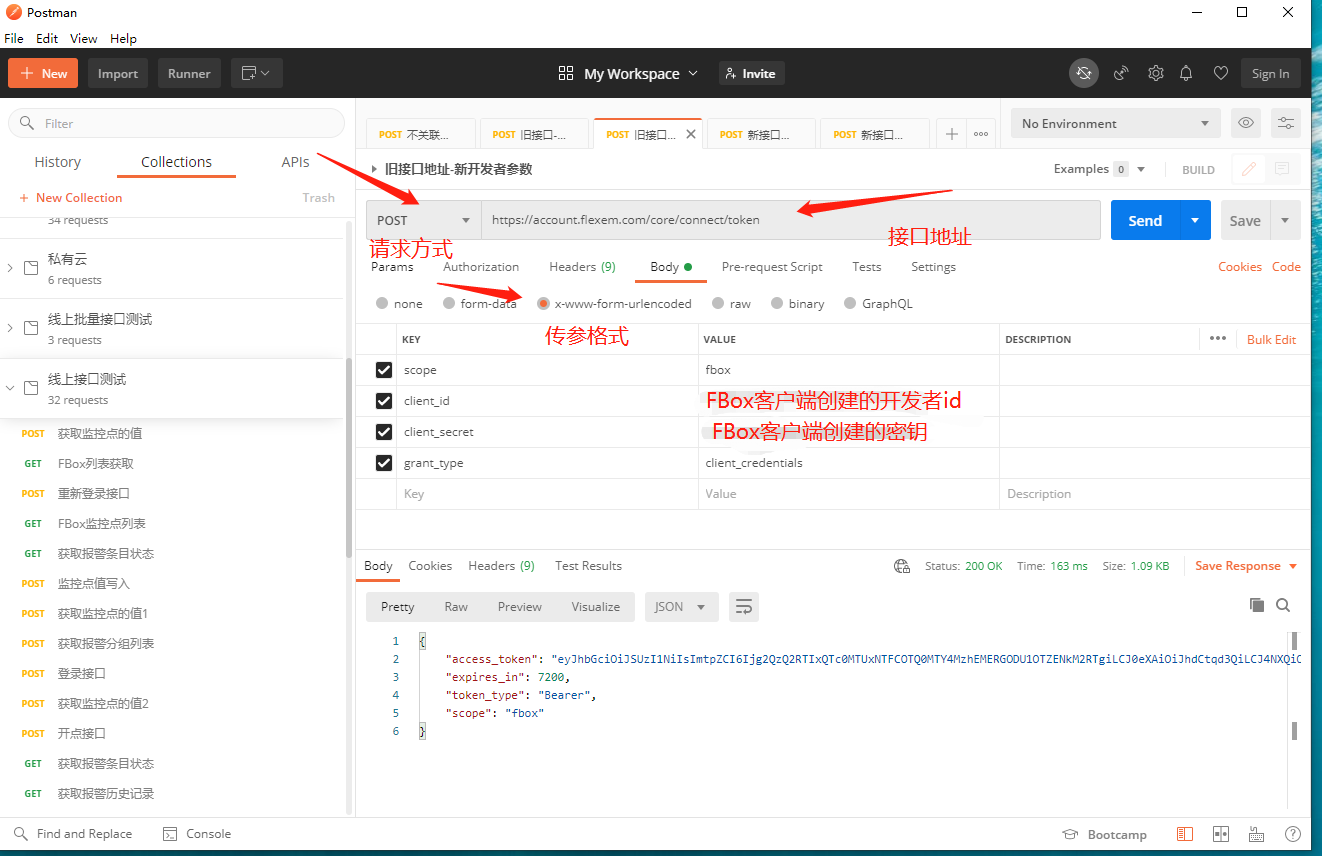The width and height of the screenshot is (1322, 856).
Task: Uncheck the client_secret parameter checkbox
Action: click(x=384, y=432)
